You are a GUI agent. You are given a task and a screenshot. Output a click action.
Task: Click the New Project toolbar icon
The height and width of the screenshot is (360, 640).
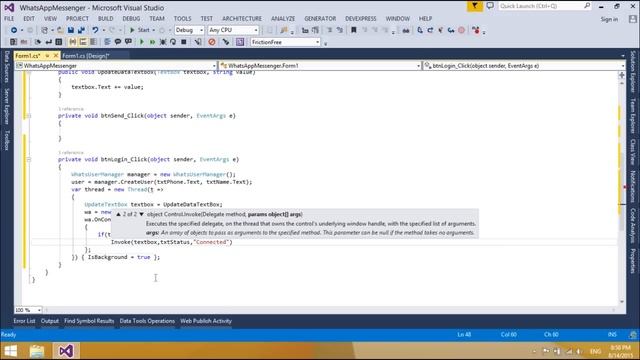[x=44, y=30]
